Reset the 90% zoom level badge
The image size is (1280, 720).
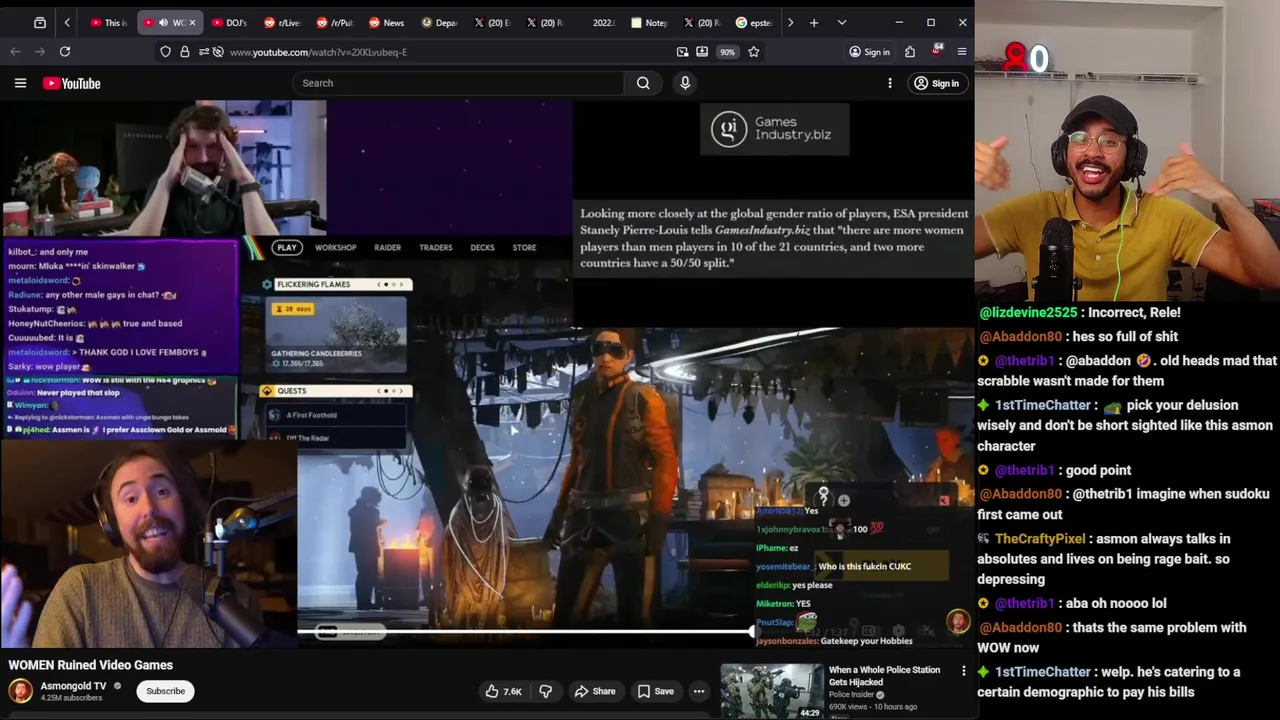coord(727,52)
